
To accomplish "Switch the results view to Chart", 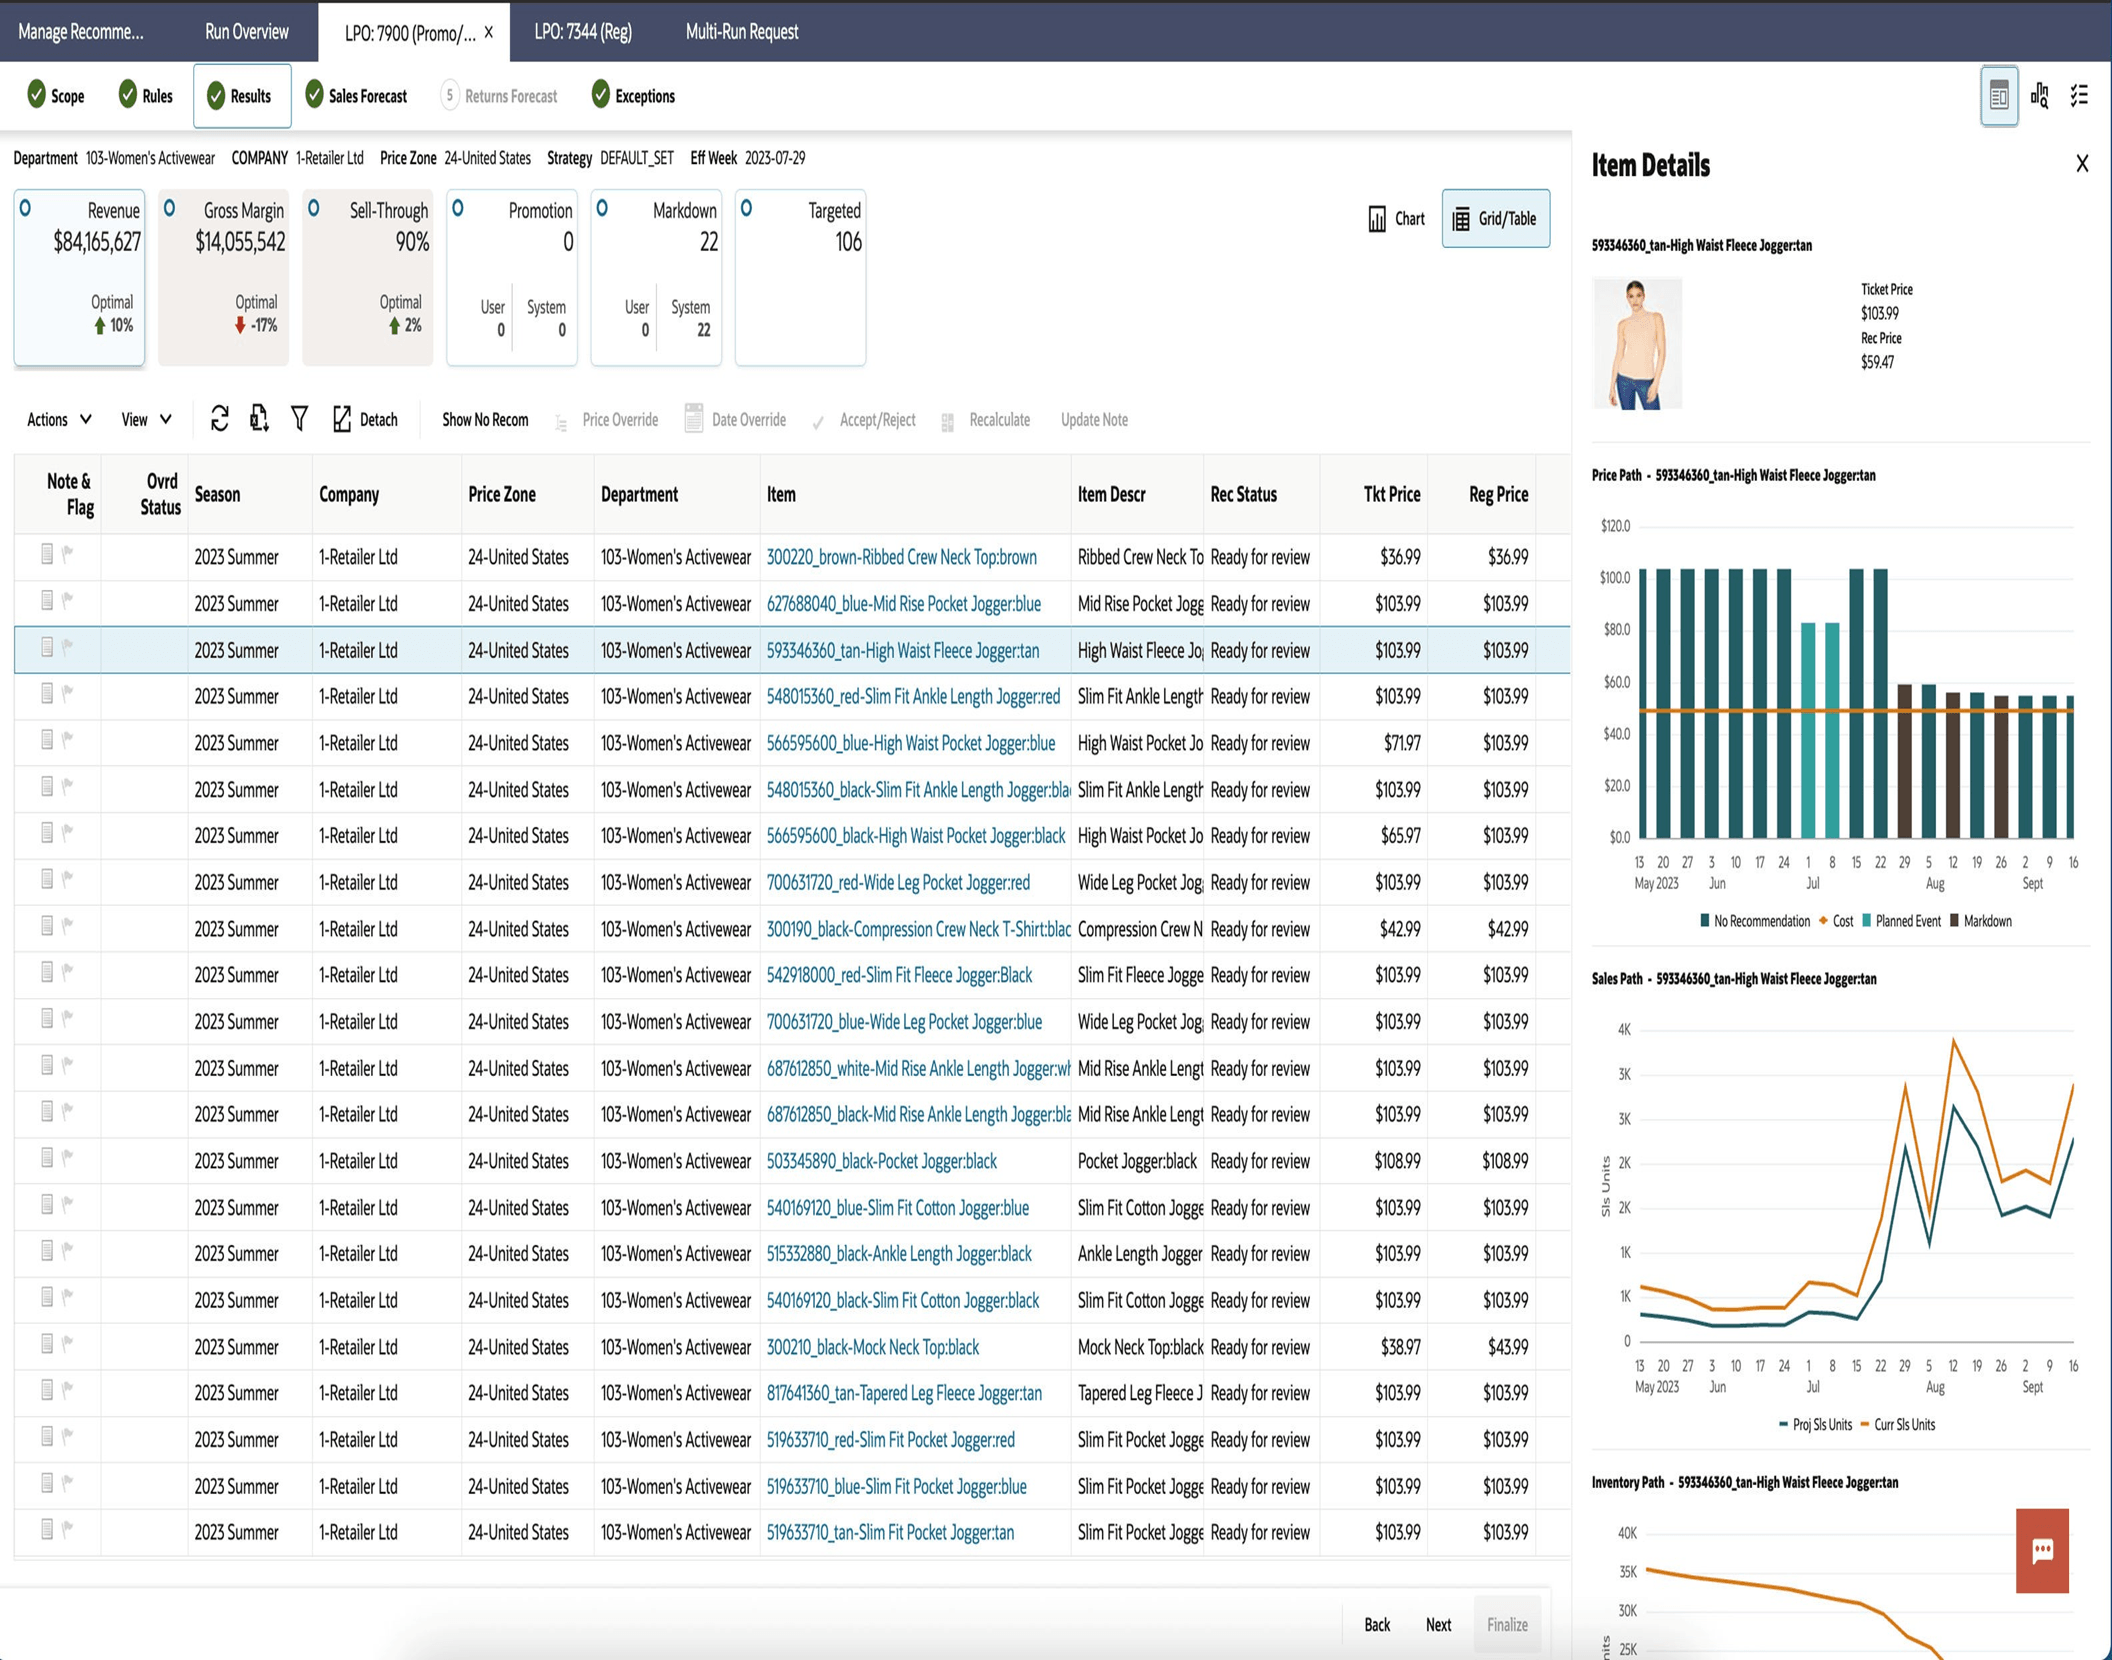I will (1396, 219).
